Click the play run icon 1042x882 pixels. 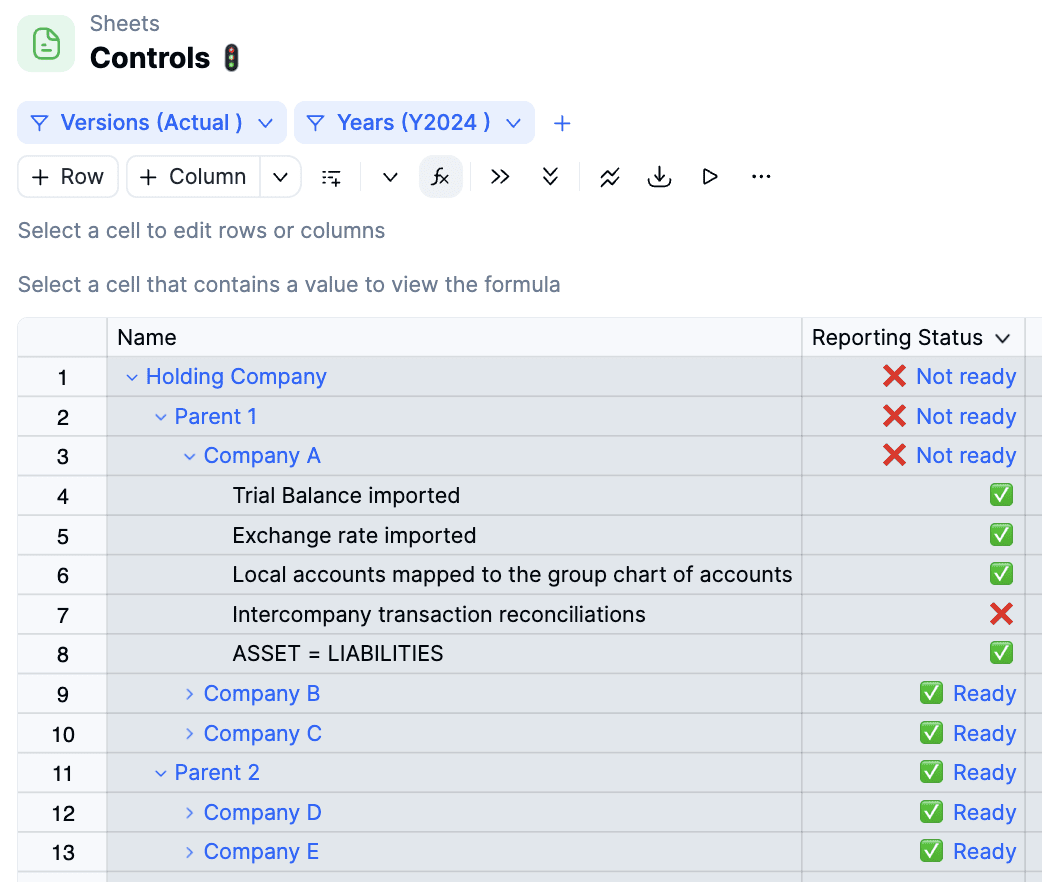click(710, 177)
